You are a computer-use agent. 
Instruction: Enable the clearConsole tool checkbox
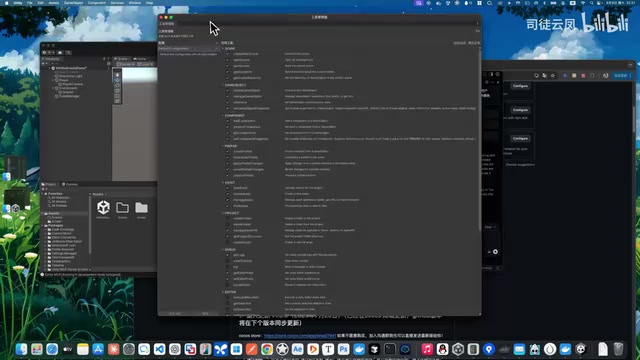pyautogui.click(x=228, y=261)
